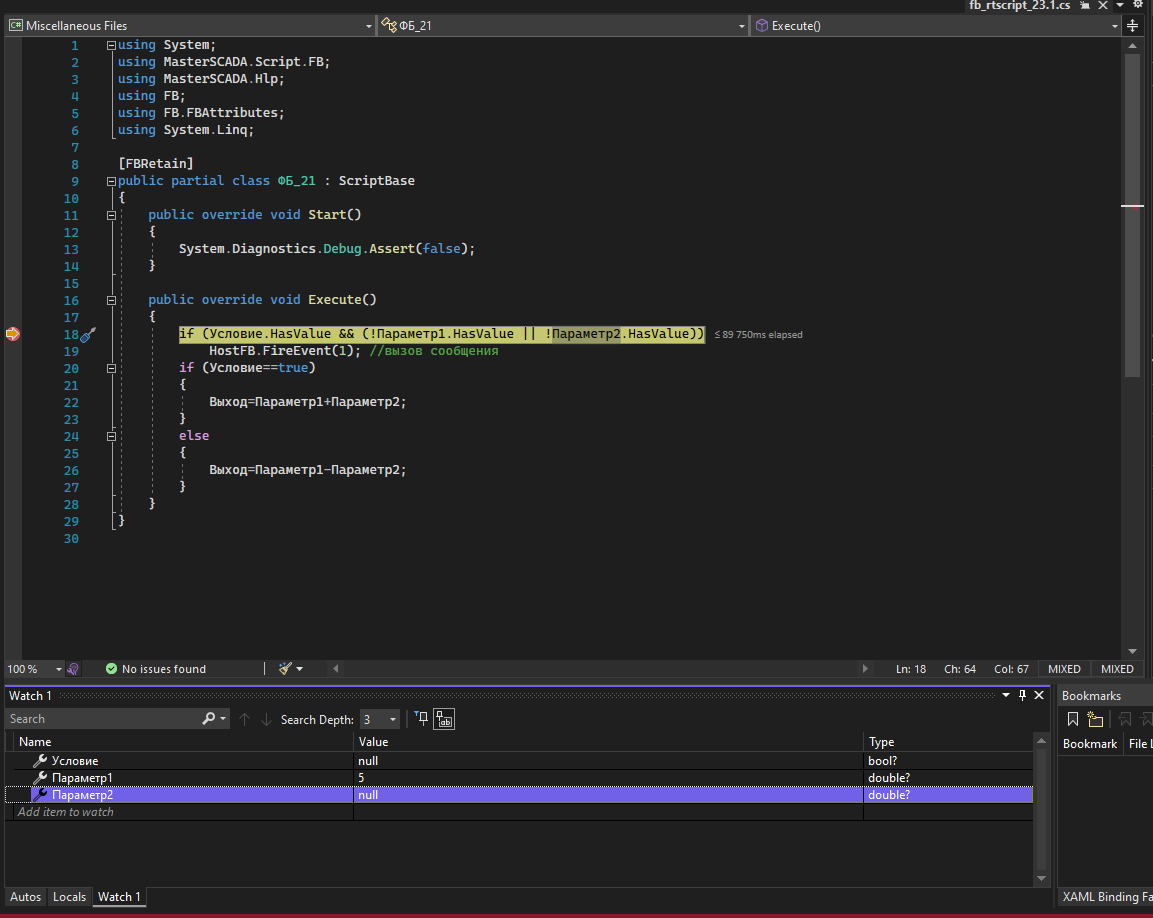This screenshot has width=1153, height=918.
Task: Open the editor tab settings gear
Action: coord(1138,4)
